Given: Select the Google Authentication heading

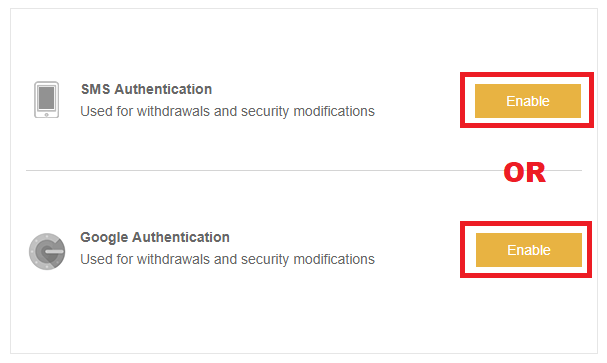Looking at the screenshot, I should point(155,237).
